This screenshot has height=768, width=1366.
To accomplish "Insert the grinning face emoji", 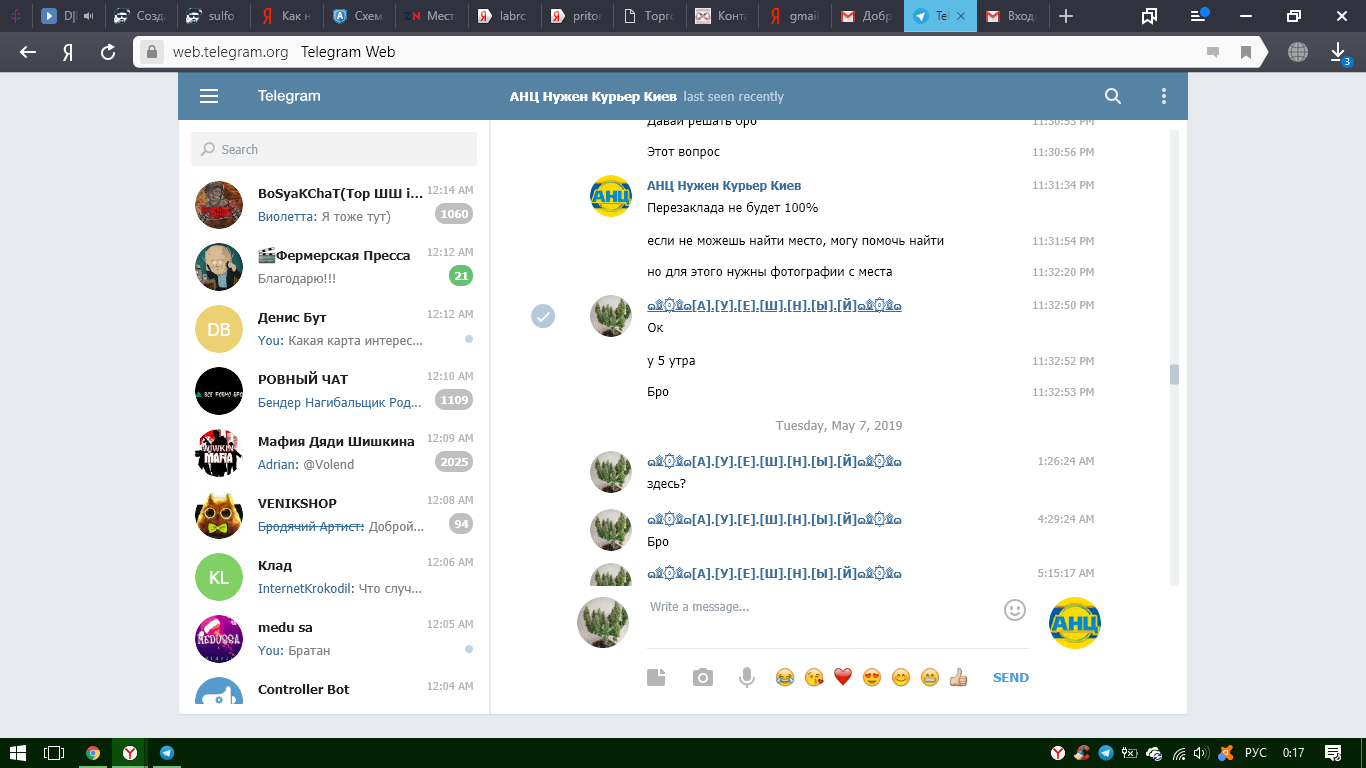I will click(x=930, y=677).
